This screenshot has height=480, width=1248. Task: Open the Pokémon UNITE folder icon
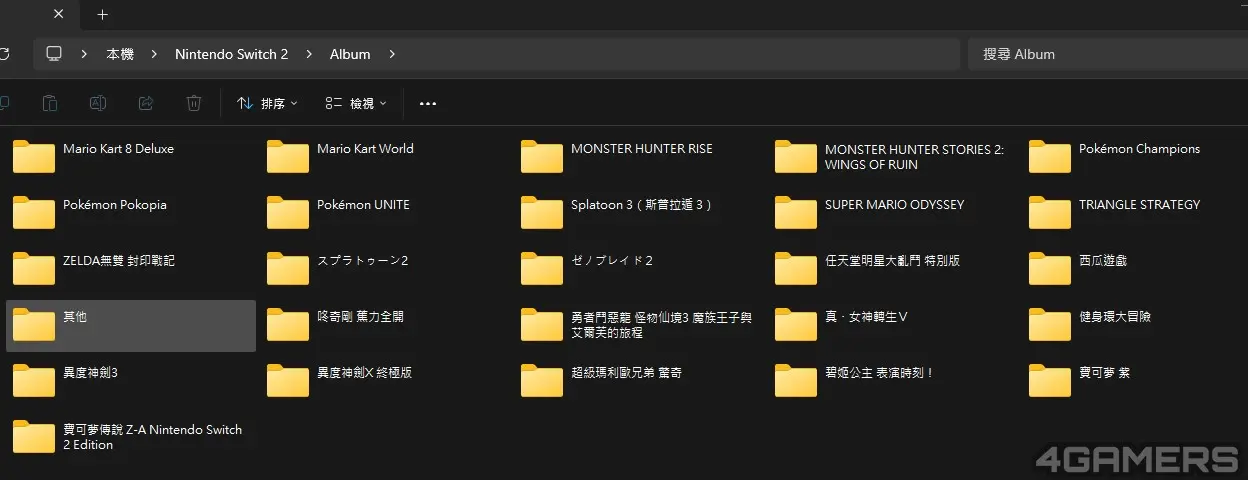(x=288, y=213)
